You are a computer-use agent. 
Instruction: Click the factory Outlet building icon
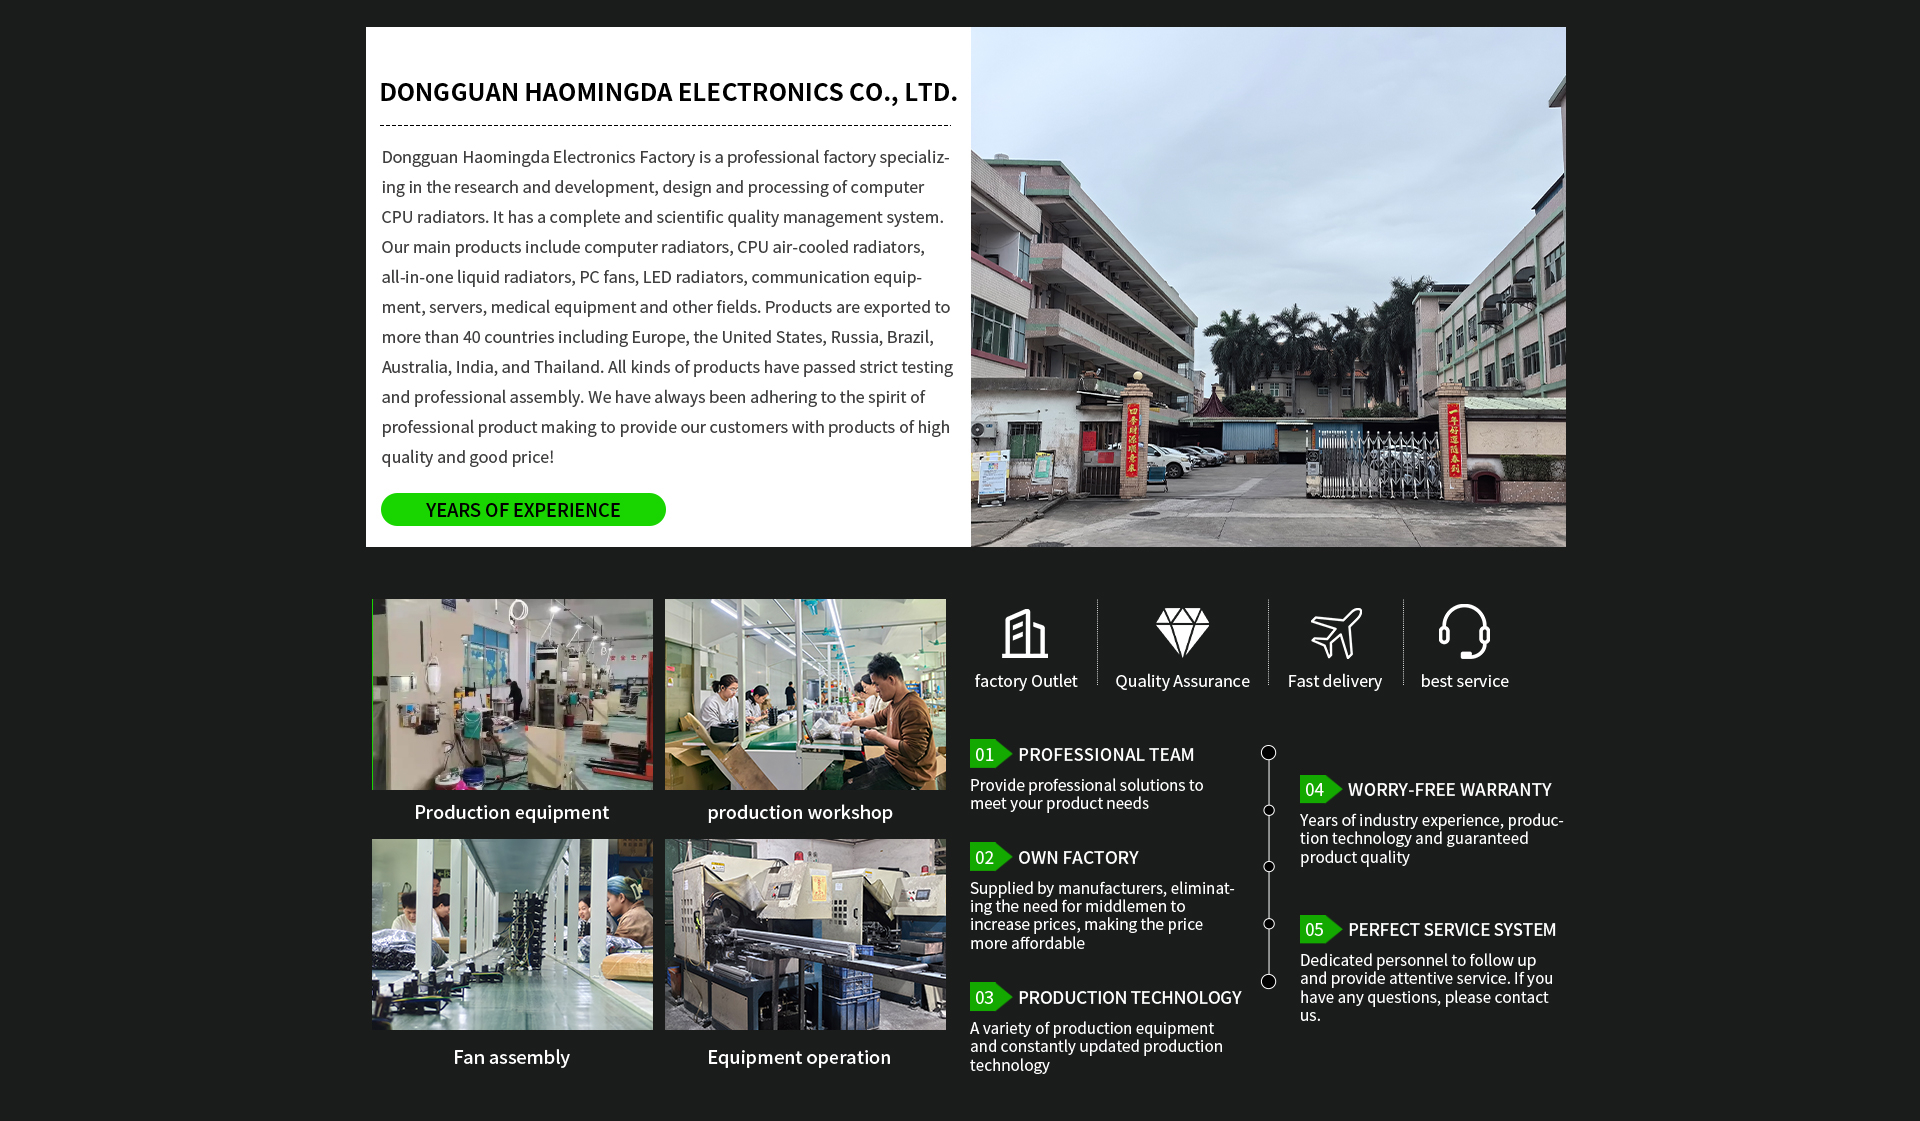tap(1025, 633)
